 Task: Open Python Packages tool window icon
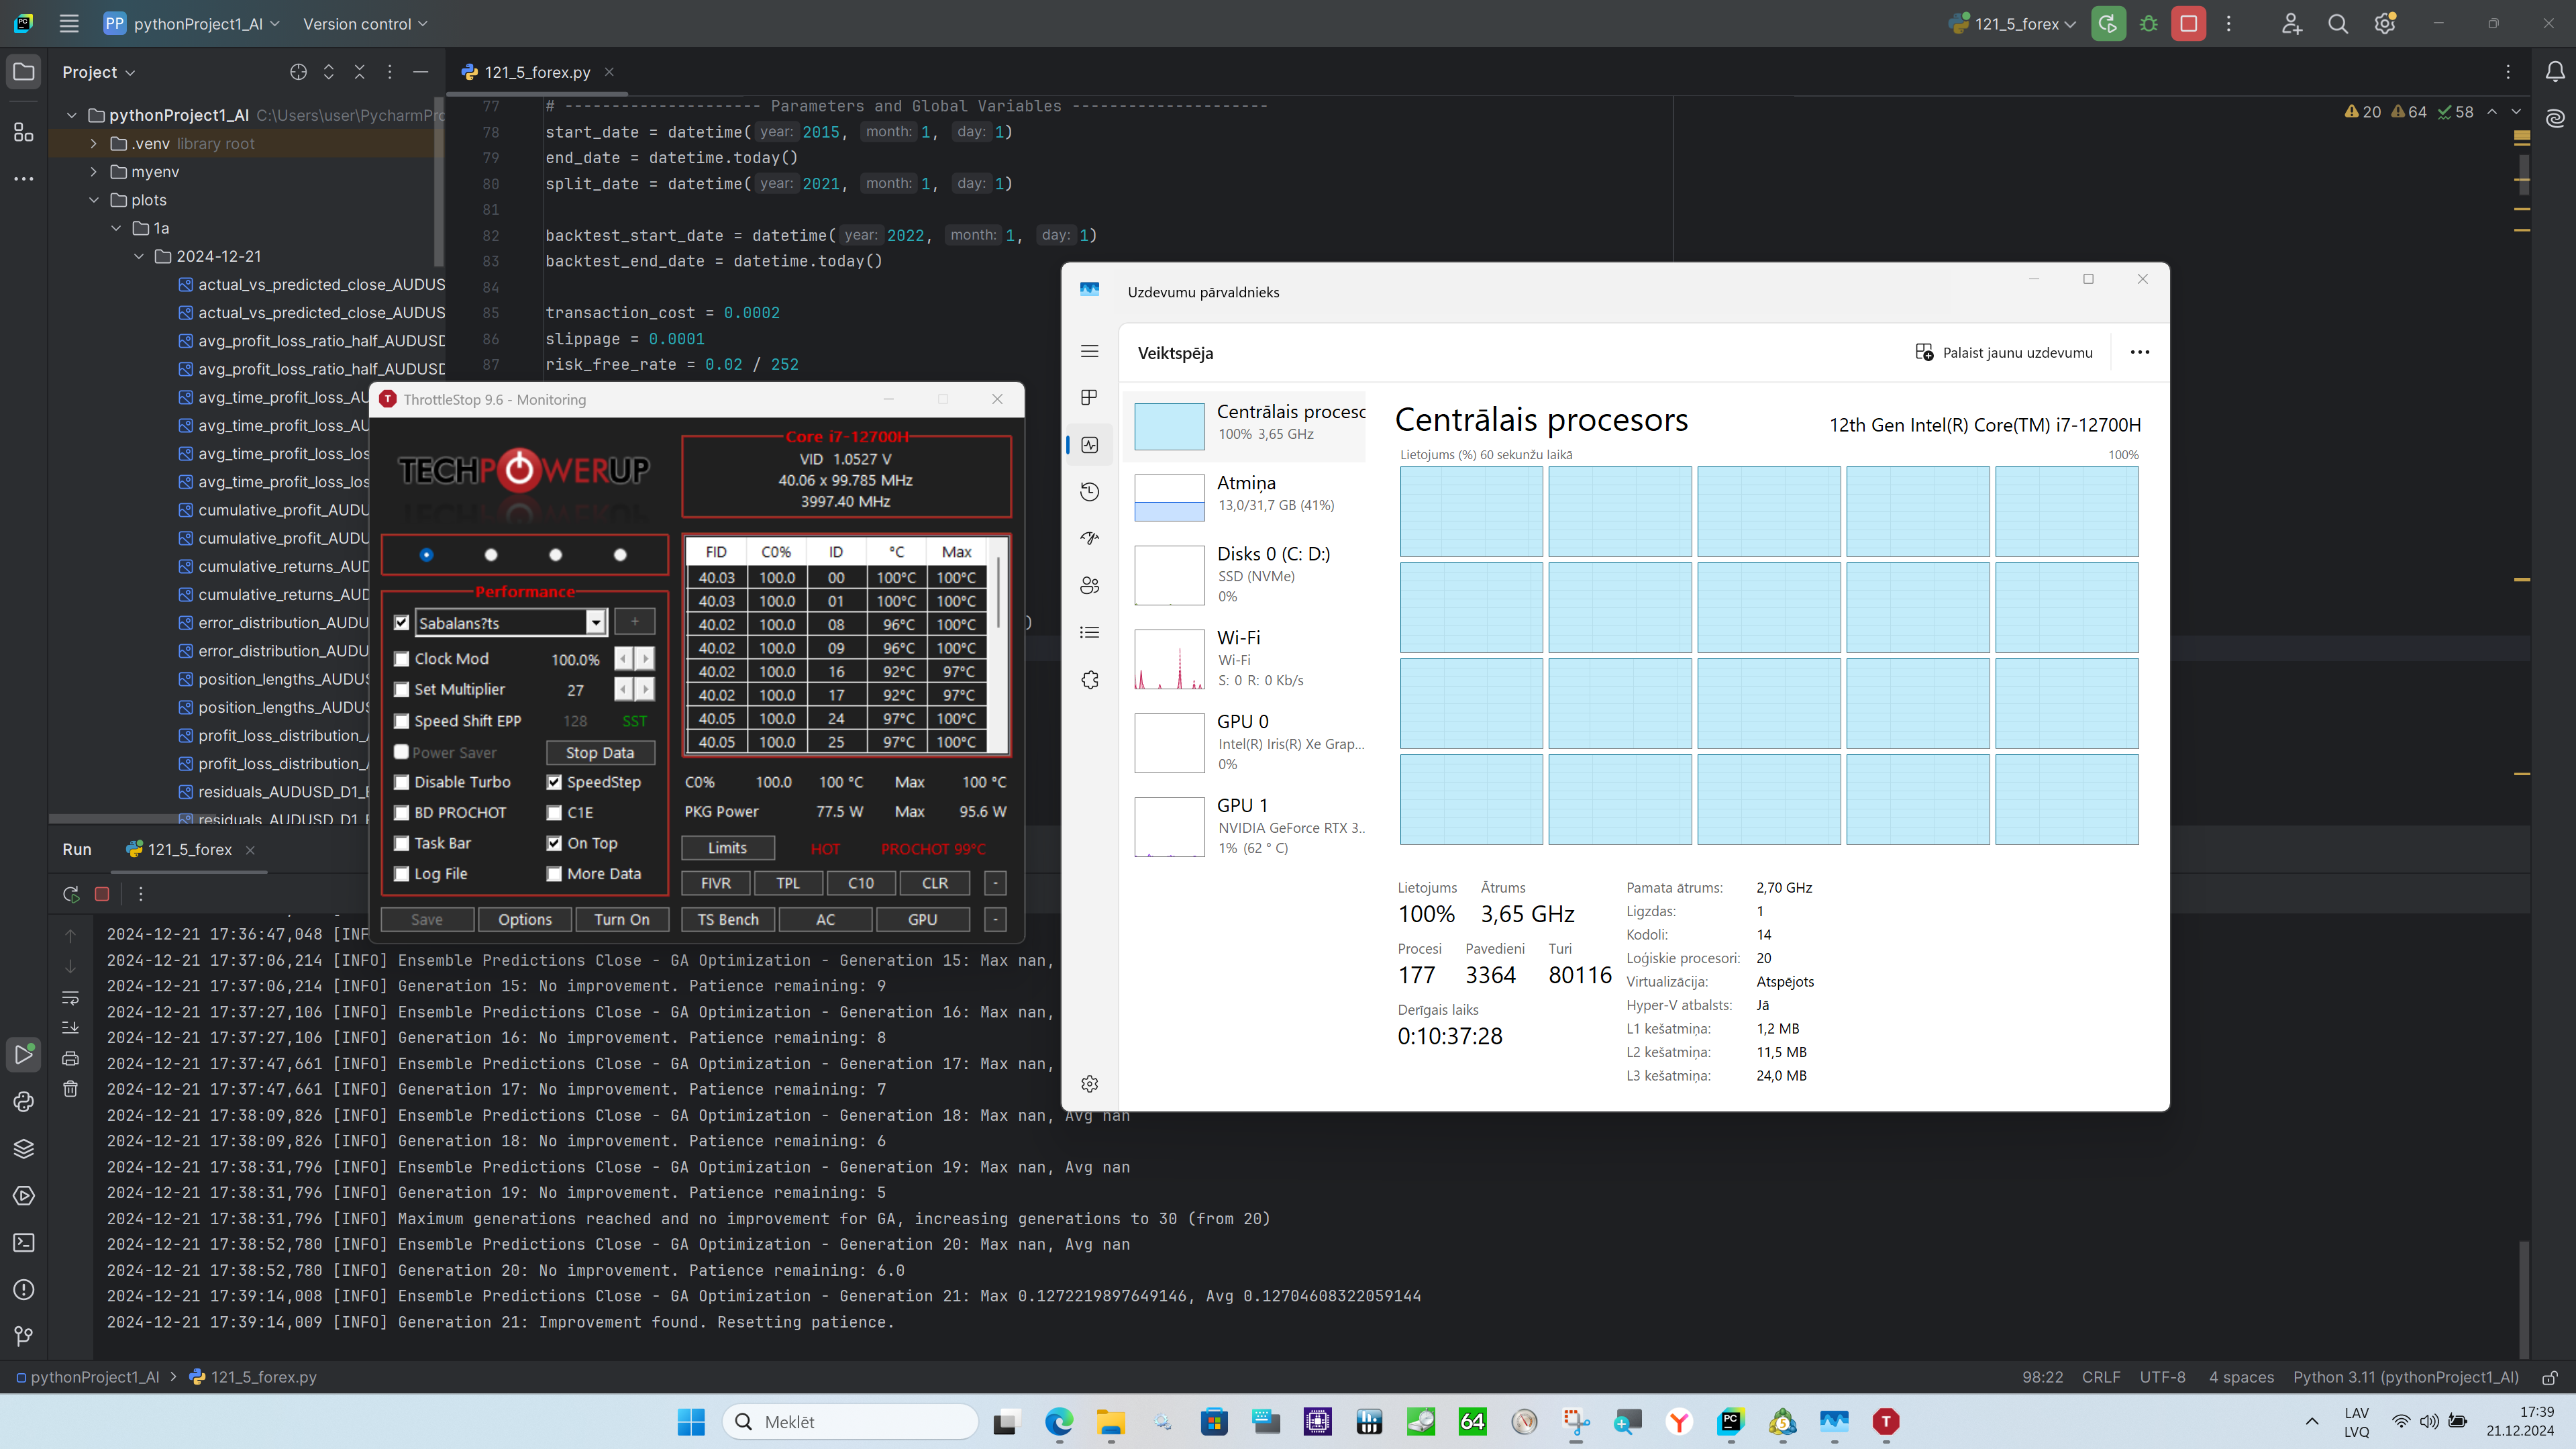(24, 1148)
